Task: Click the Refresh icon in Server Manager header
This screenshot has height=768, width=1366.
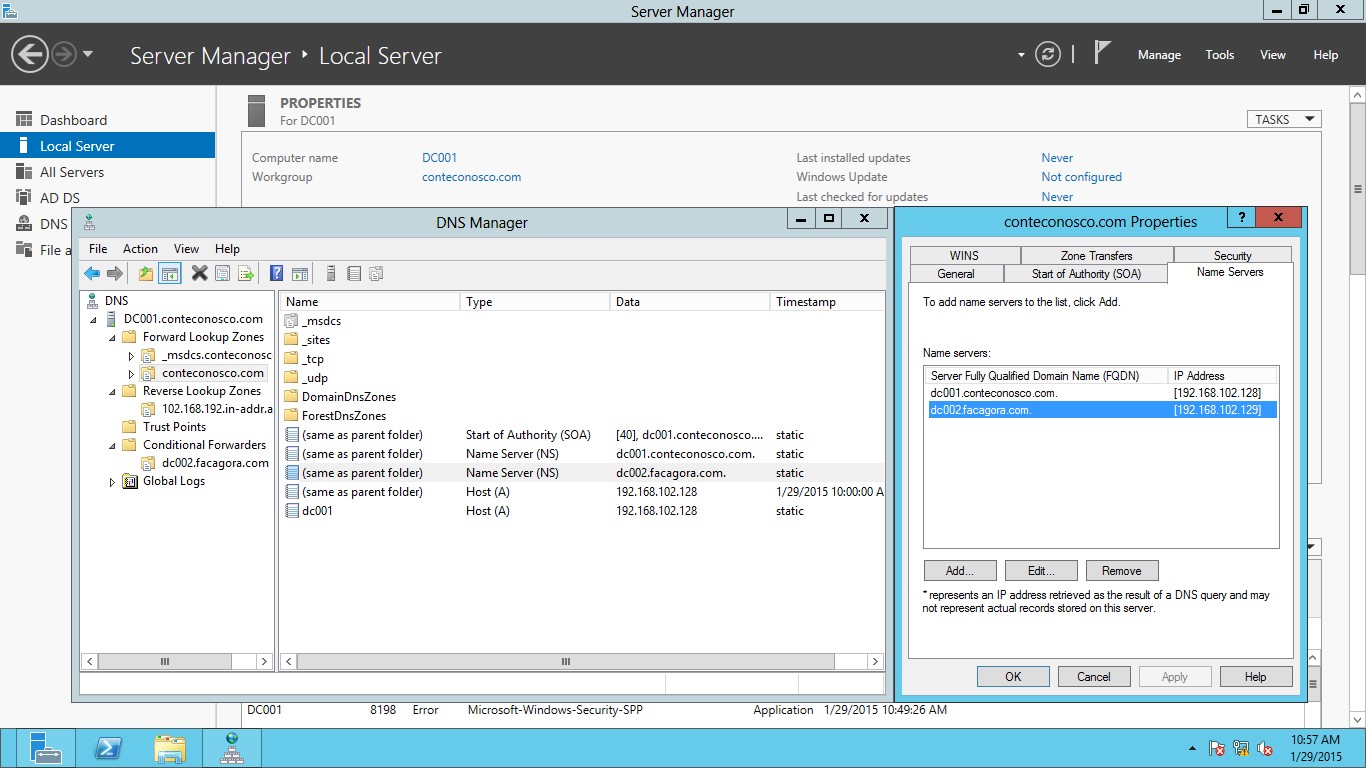Action: [x=1047, y=55]
